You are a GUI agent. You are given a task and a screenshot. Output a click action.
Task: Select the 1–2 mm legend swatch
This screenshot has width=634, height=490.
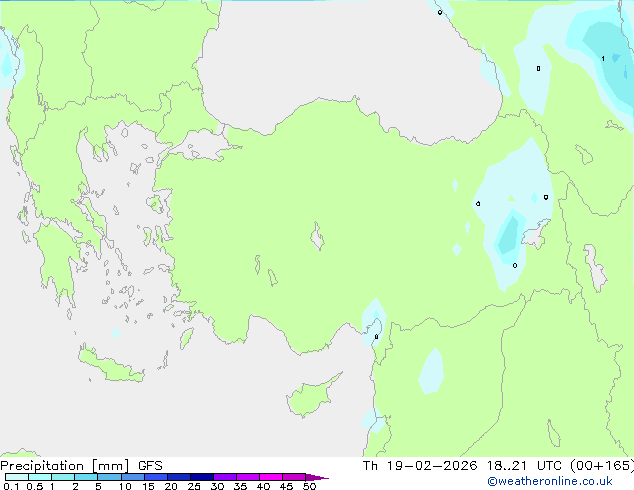pyautogui.click(x=63, y=477)
